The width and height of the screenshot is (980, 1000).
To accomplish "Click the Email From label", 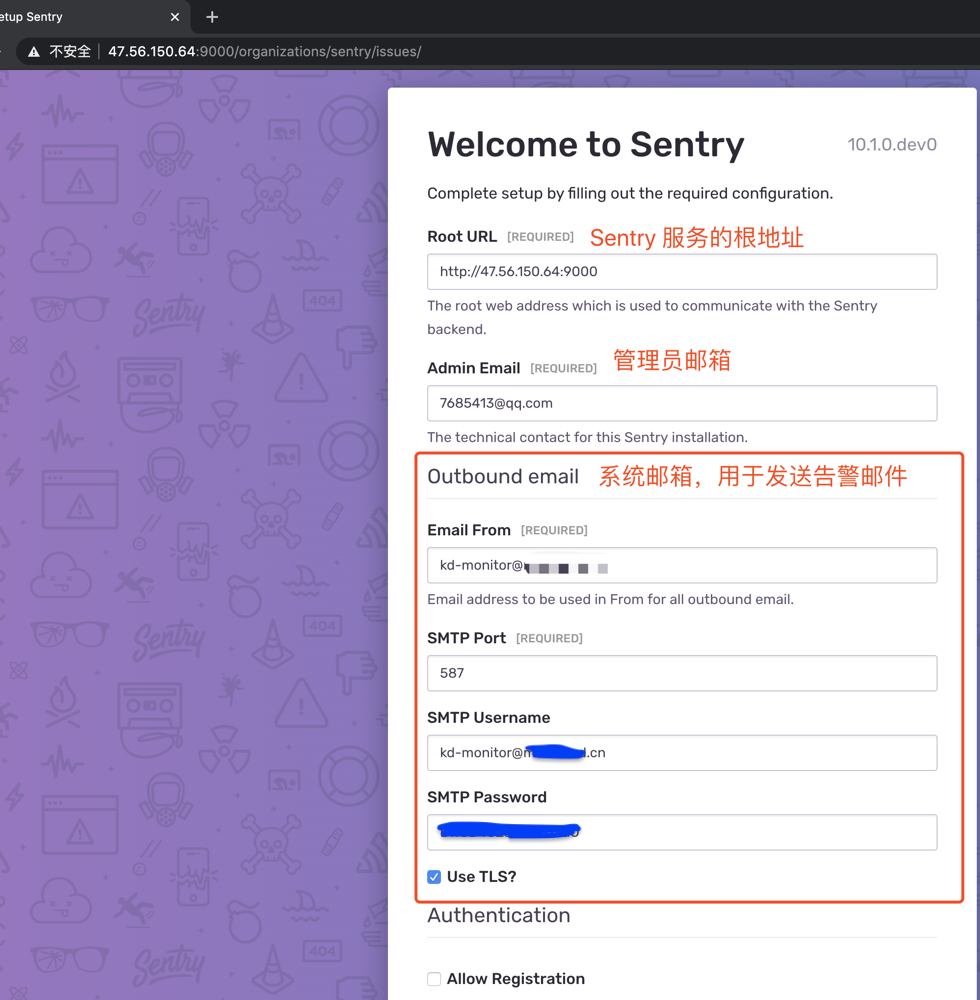I will [x=469, y=530].
